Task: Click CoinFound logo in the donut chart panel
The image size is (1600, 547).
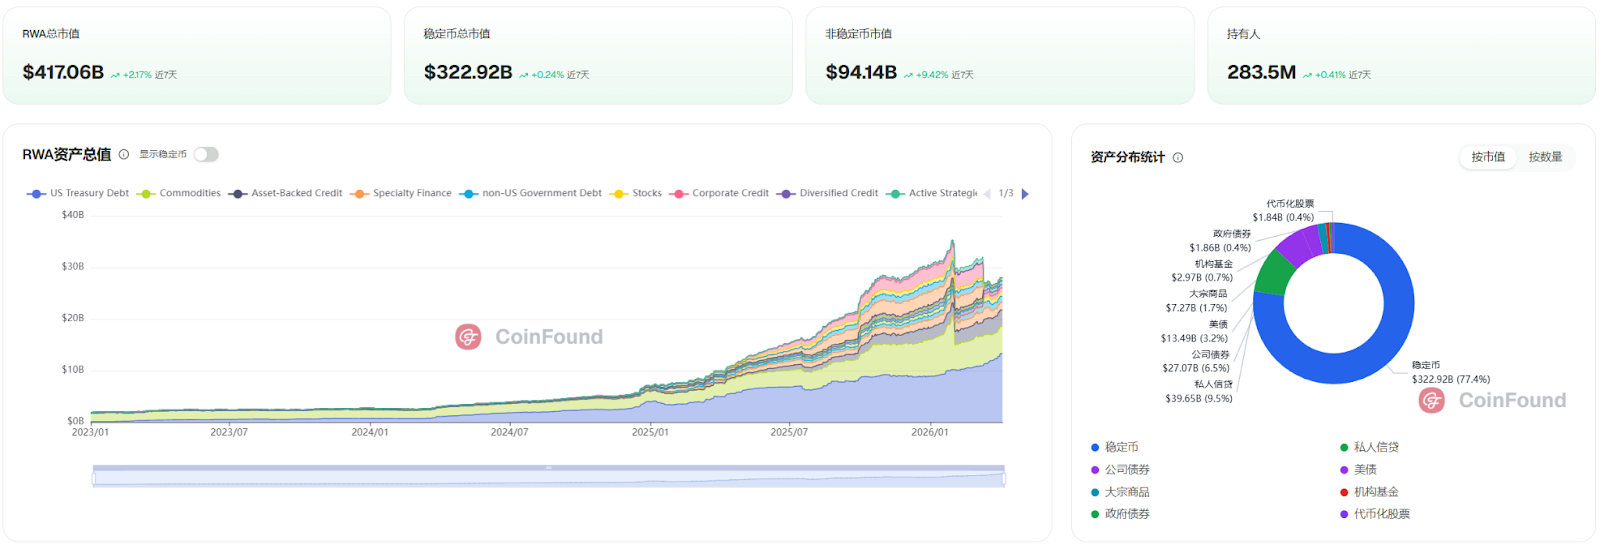Action: point(1431,401)
